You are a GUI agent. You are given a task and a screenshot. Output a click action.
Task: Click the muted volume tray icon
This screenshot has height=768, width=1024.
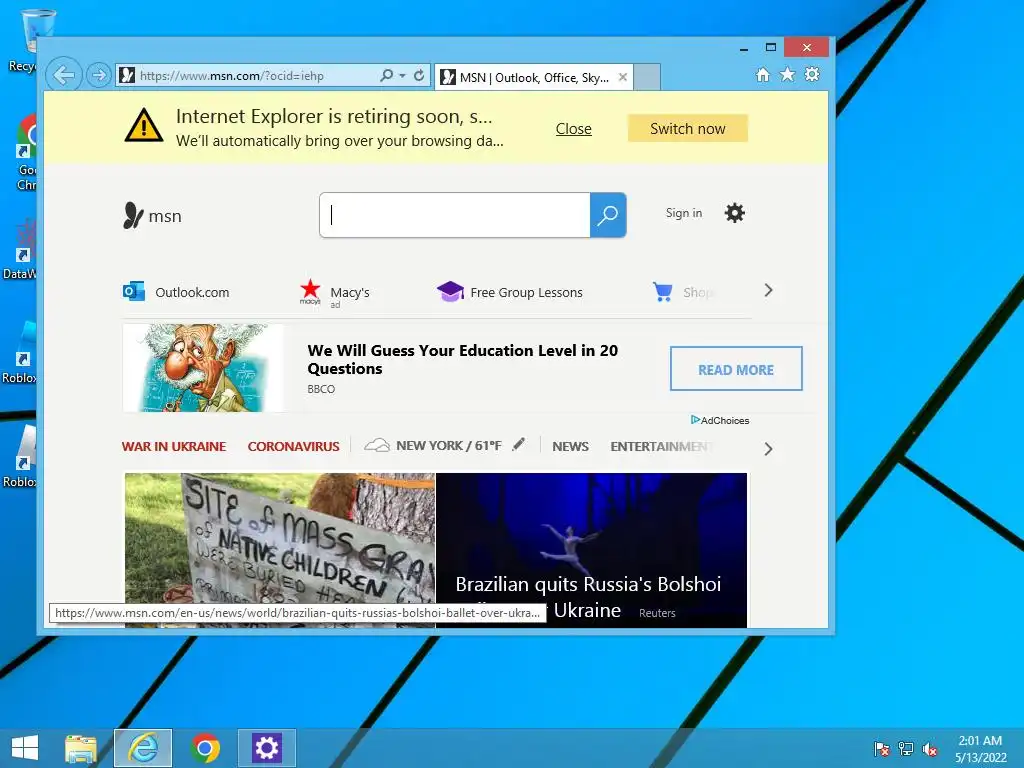tap(930, 749)
